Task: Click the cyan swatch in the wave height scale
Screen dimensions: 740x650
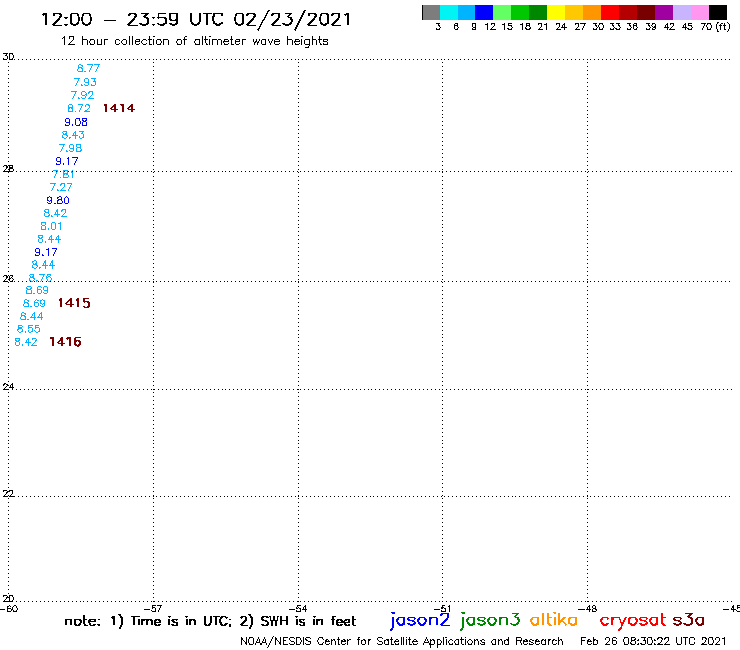Action: [449, 12]
